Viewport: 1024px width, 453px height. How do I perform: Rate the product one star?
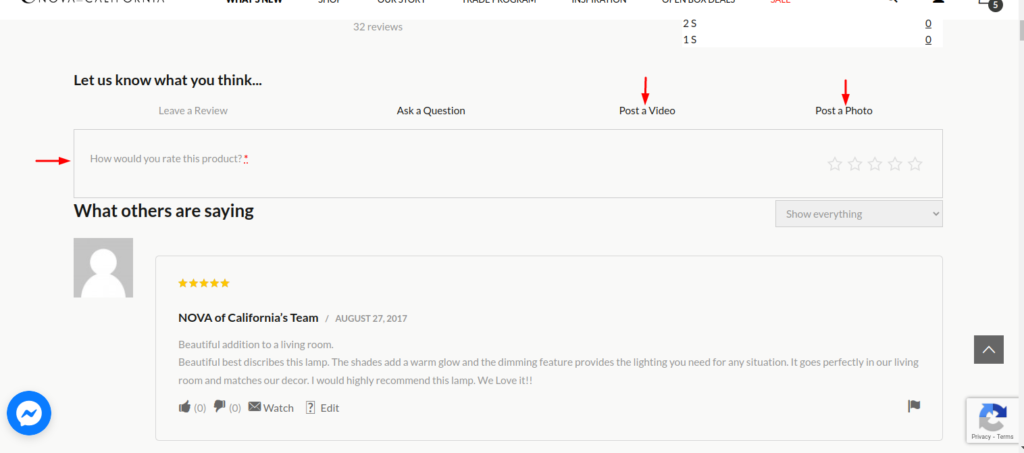(835, 164)
